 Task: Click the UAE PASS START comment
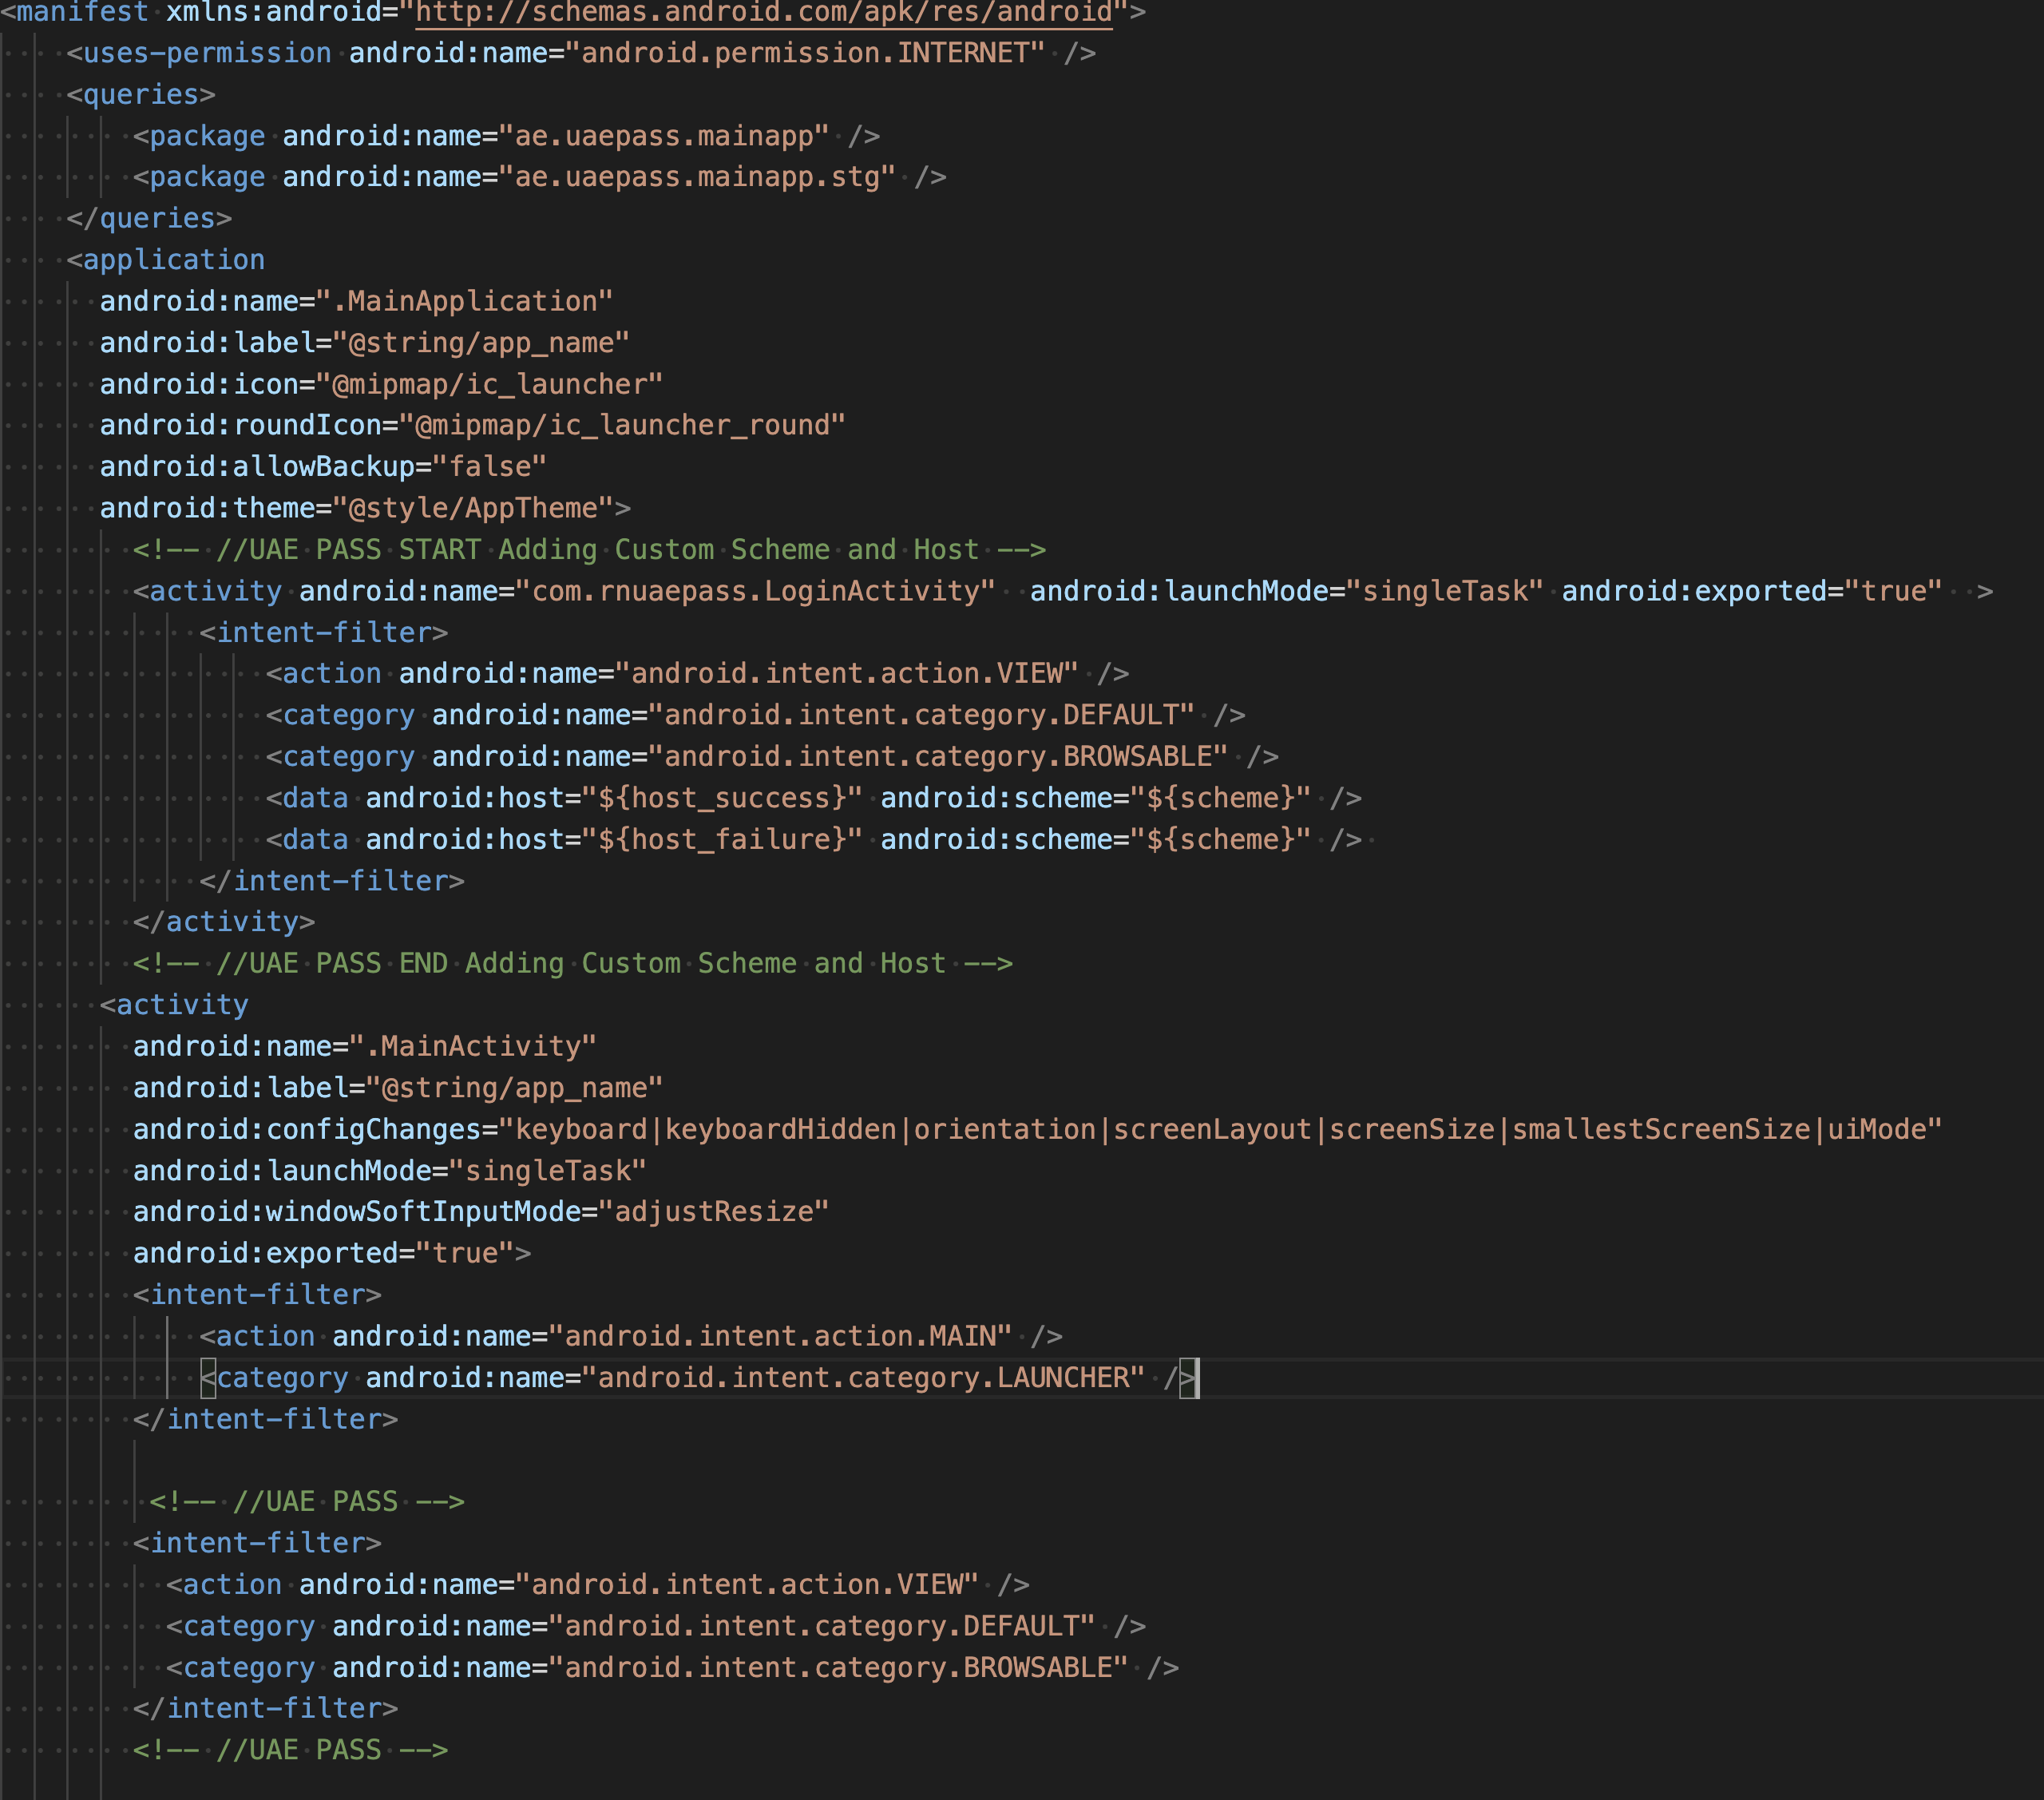(589, 550)
